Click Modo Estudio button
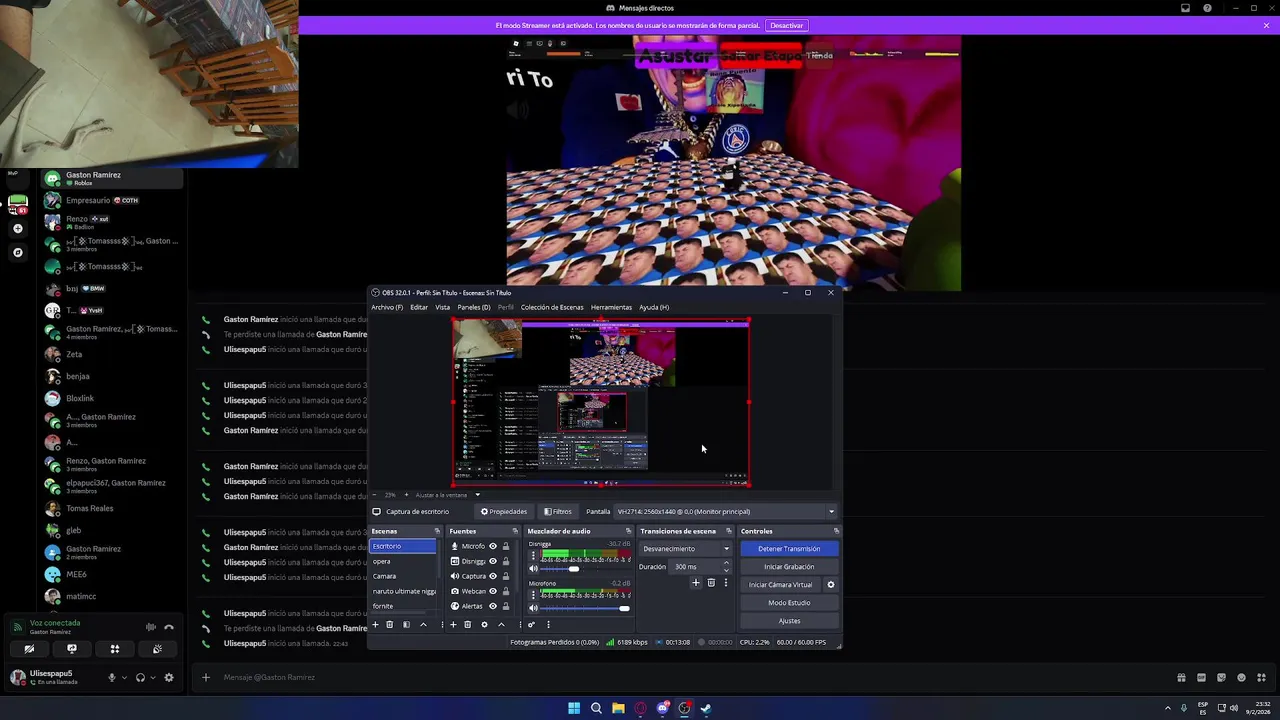 (x=789, y=603)
